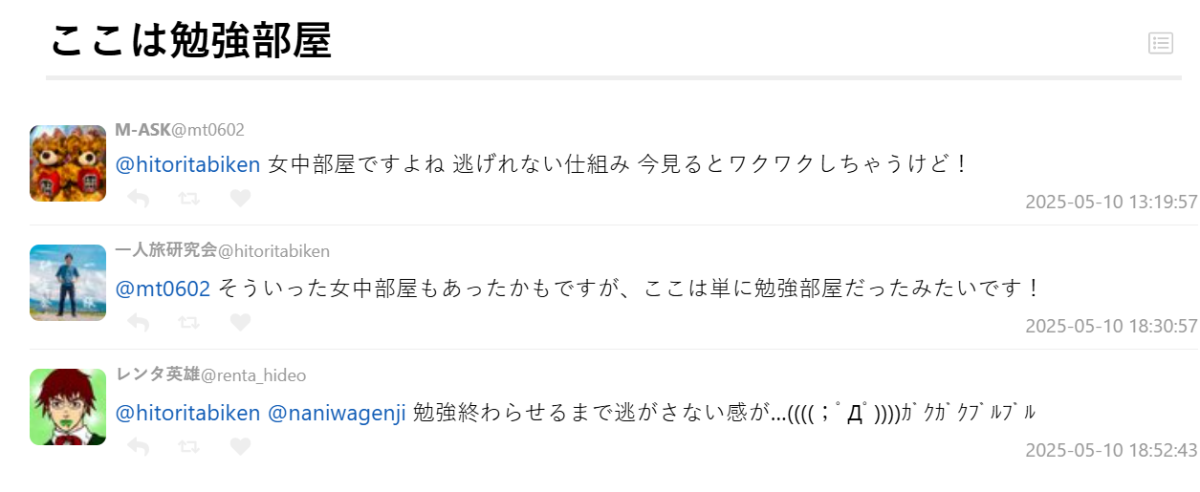
Task: Open the M-ASK username link
Action: click(143, 129)
